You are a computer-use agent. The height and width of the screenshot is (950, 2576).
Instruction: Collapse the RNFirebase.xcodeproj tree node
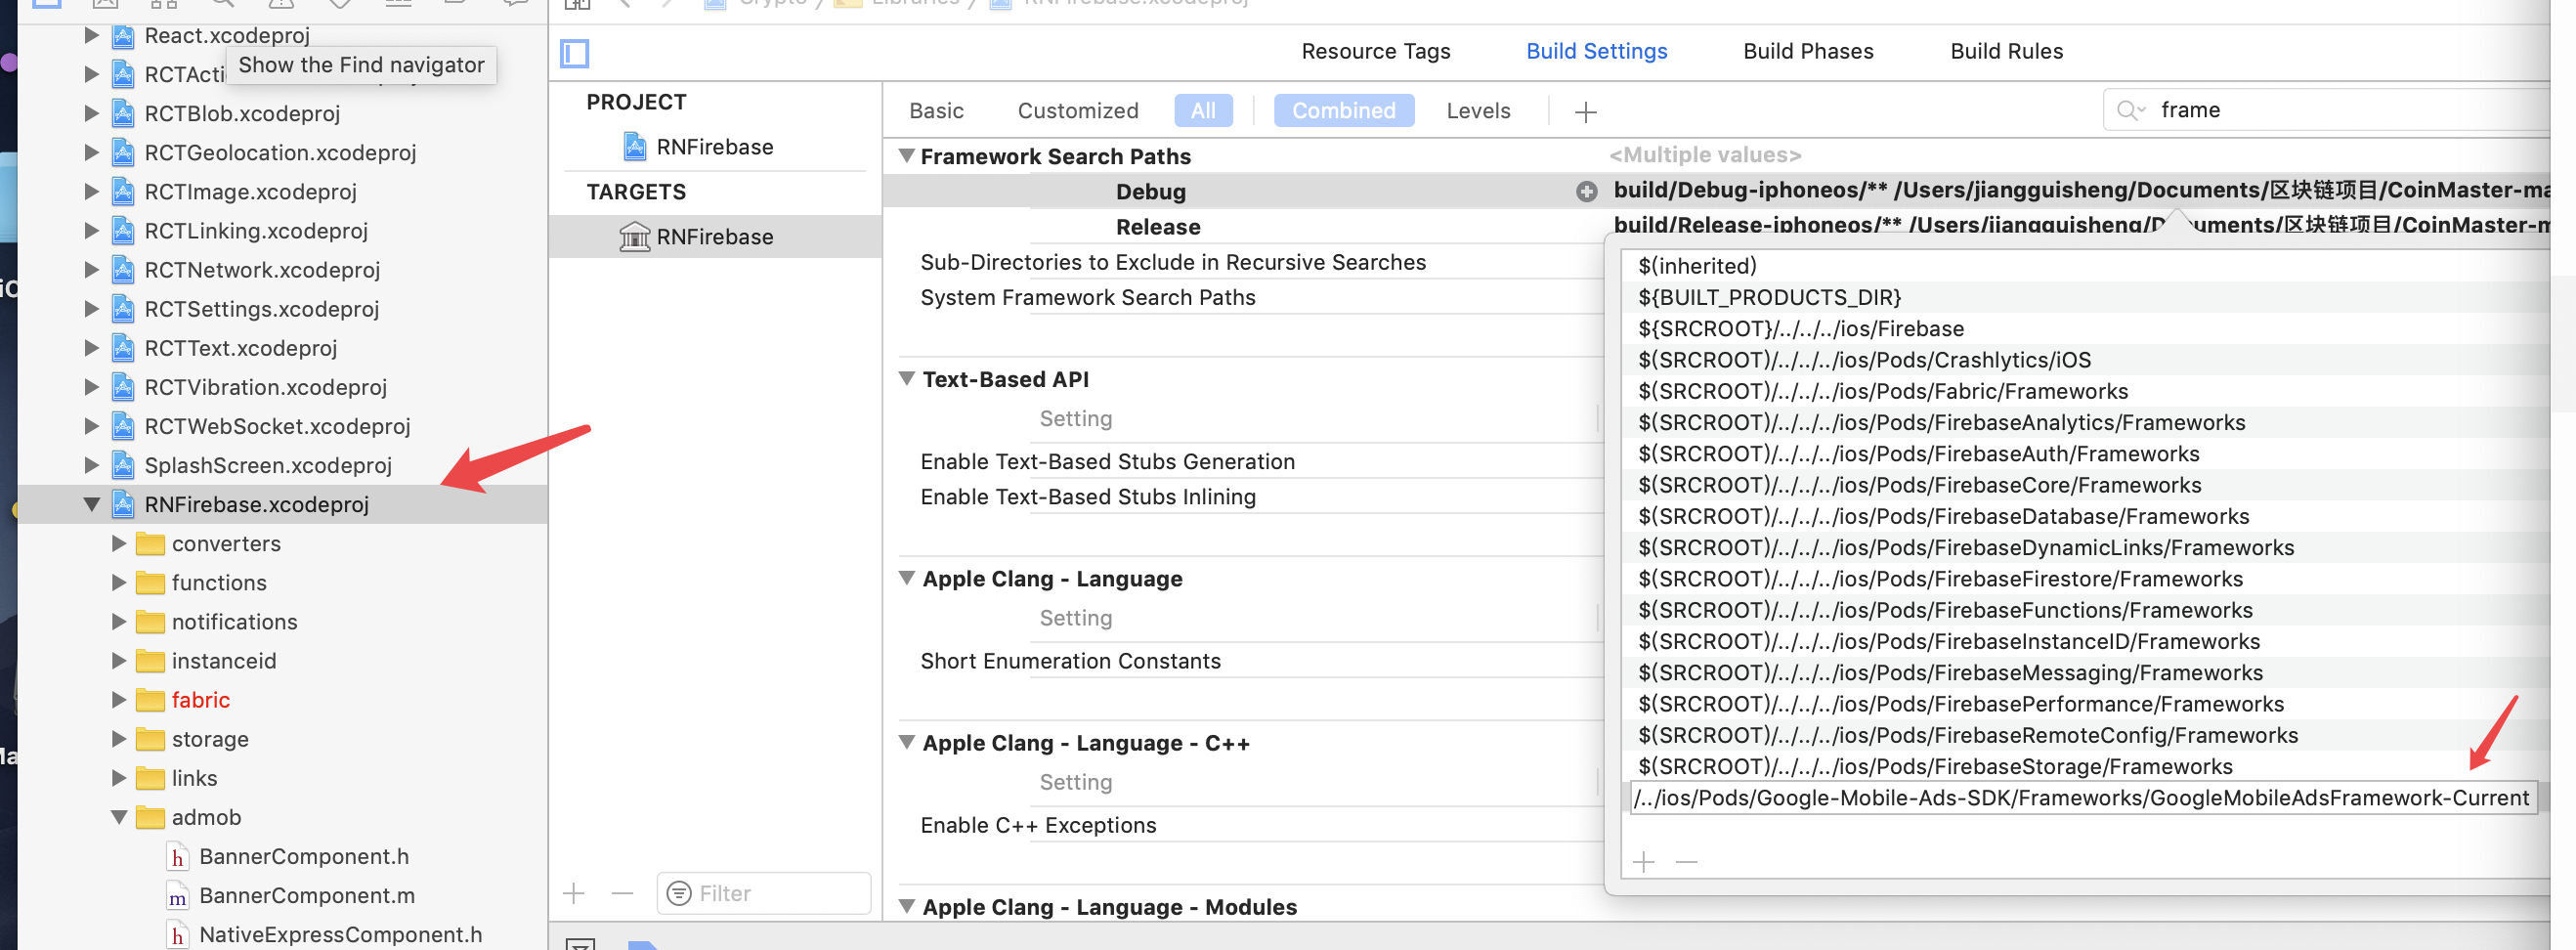pyautogui.click(x=91, y=504)
